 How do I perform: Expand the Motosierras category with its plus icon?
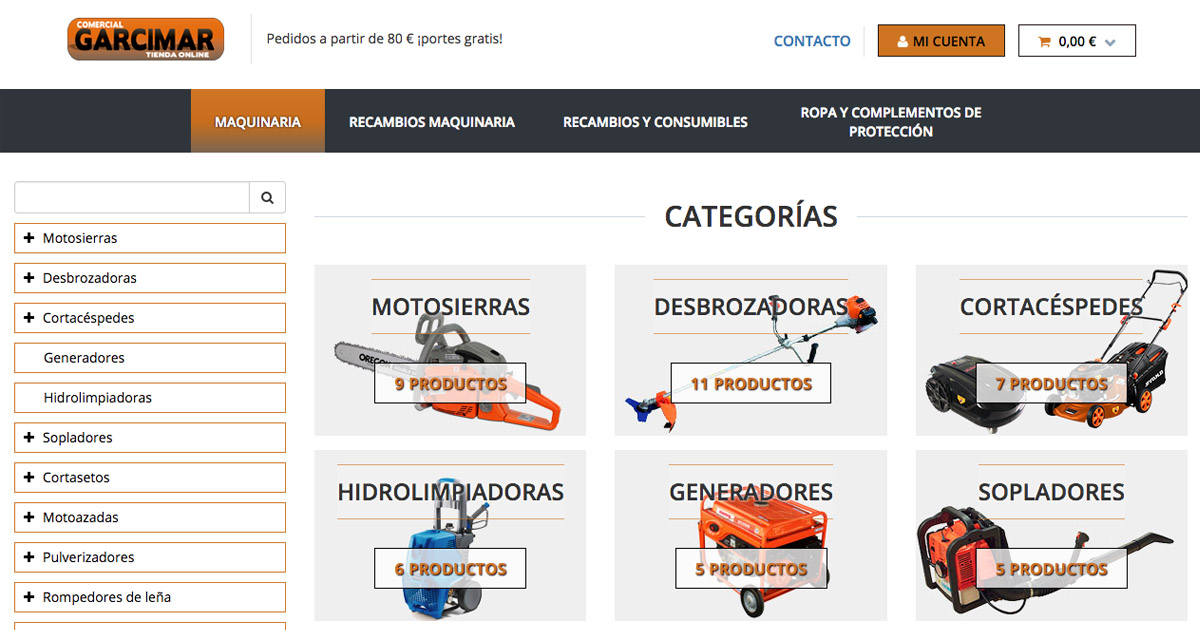tap(28, 238)
